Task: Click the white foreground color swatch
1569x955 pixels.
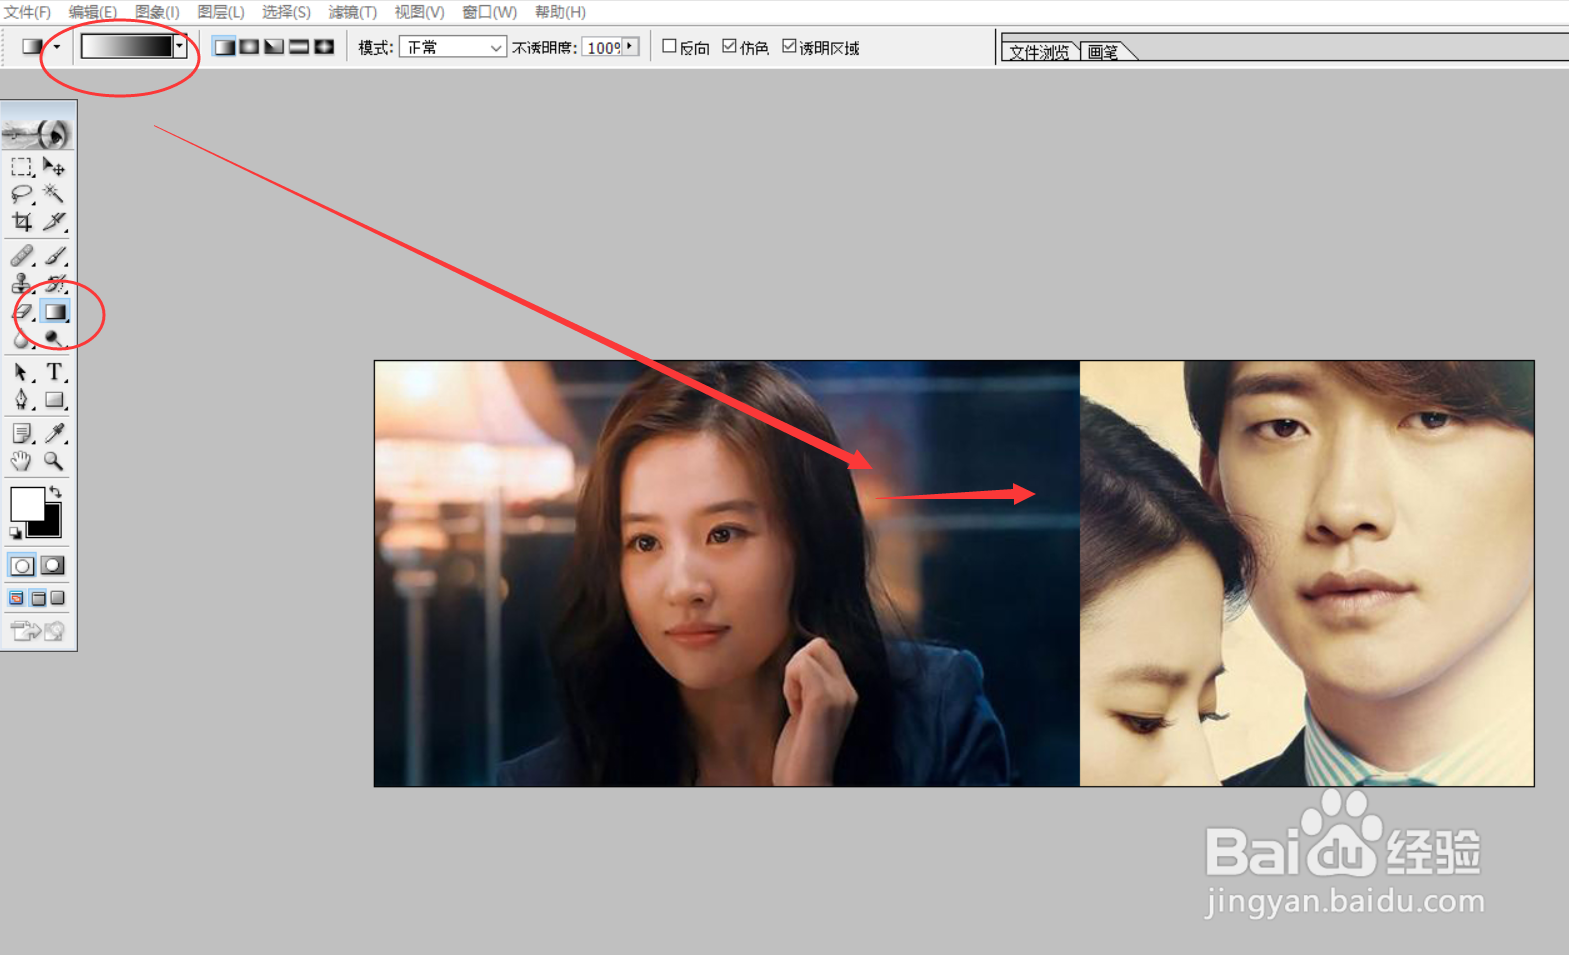Action: [27, 503]
